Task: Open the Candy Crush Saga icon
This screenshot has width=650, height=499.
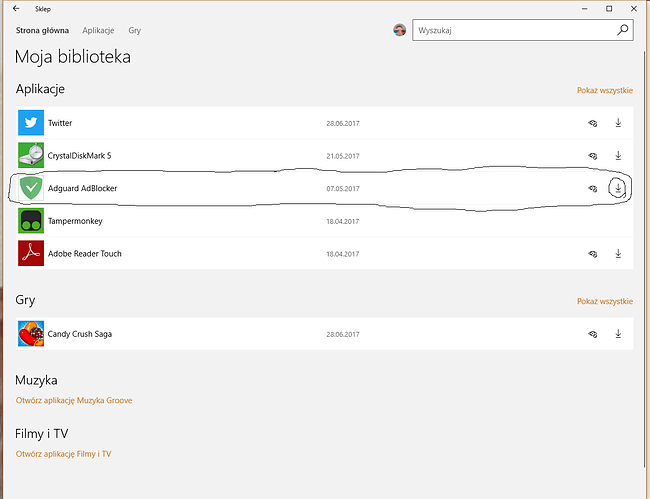Action: (31, 333)
